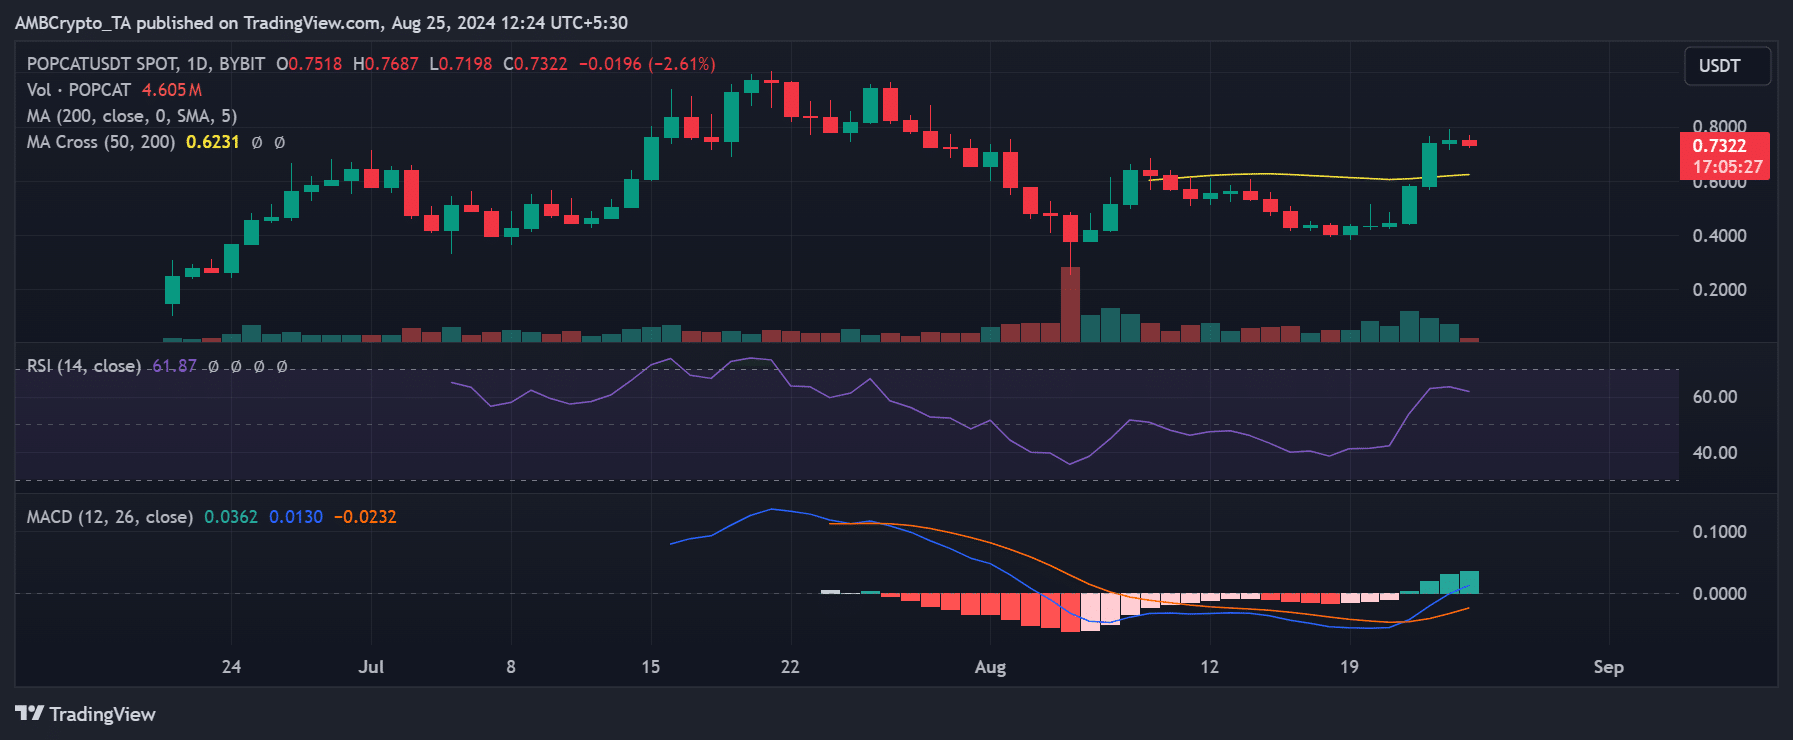Click the MACD (12, 26, close) legend
This screenshot has width=1793, height=740.
110,517
